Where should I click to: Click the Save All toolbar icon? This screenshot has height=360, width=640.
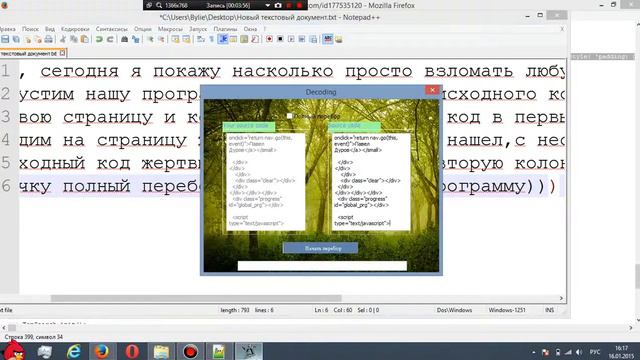16,39
